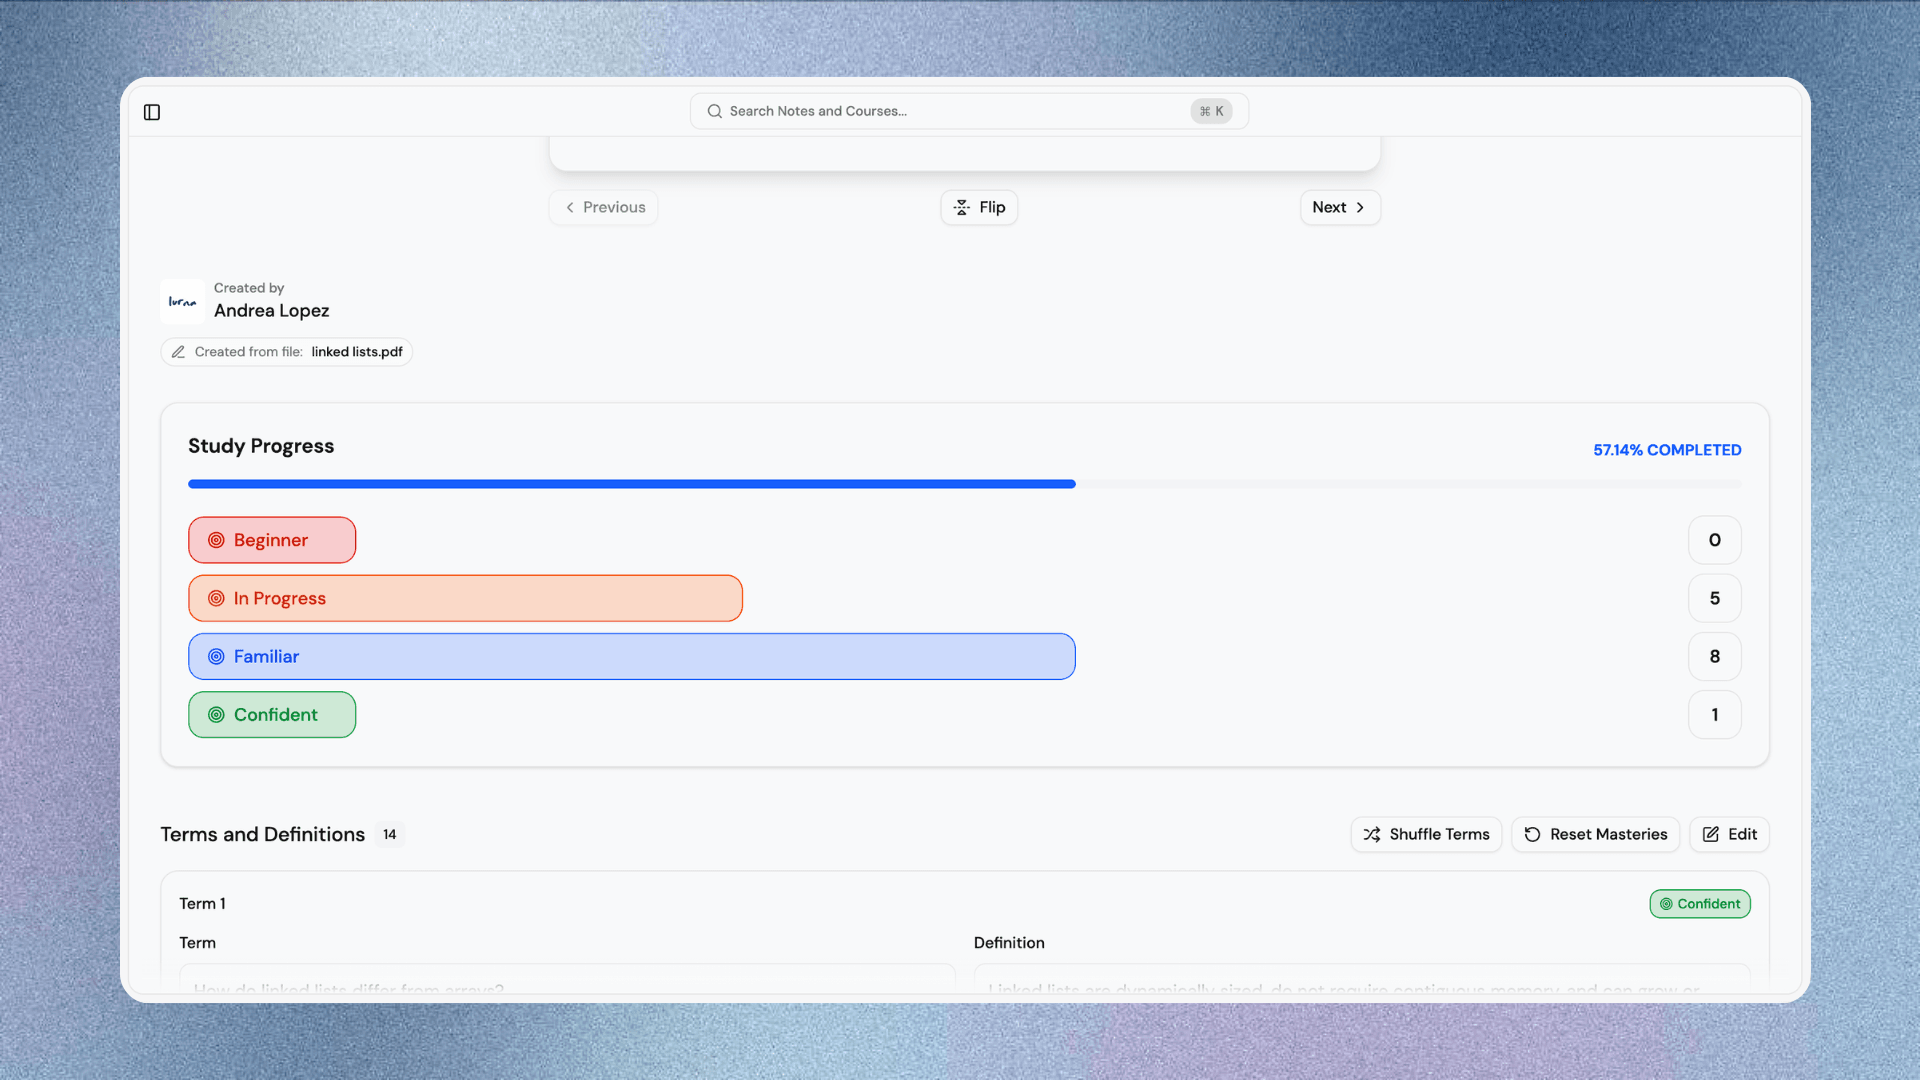Click the Flip icon
This screenshot has height=1080, width=1920.
[x=962, y=207]
